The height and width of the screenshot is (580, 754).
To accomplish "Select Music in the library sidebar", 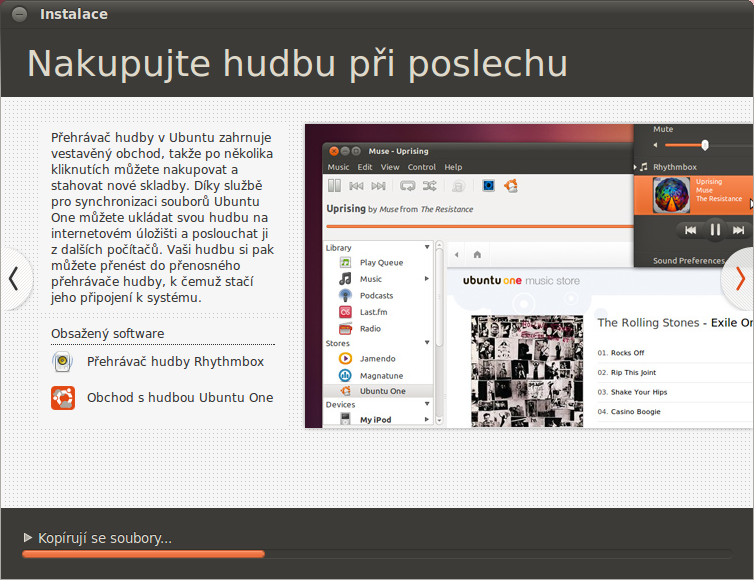I will click(371, 279).
